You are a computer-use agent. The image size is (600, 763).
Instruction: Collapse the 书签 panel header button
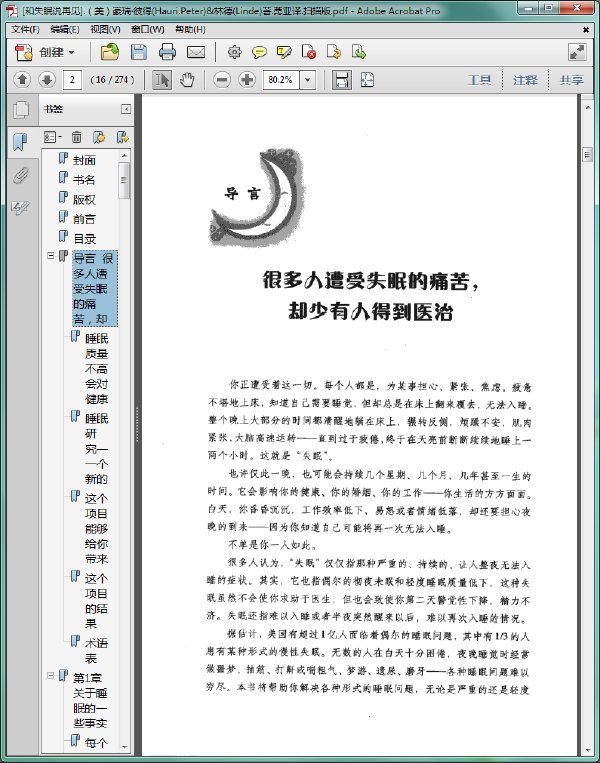click(126, 109)
